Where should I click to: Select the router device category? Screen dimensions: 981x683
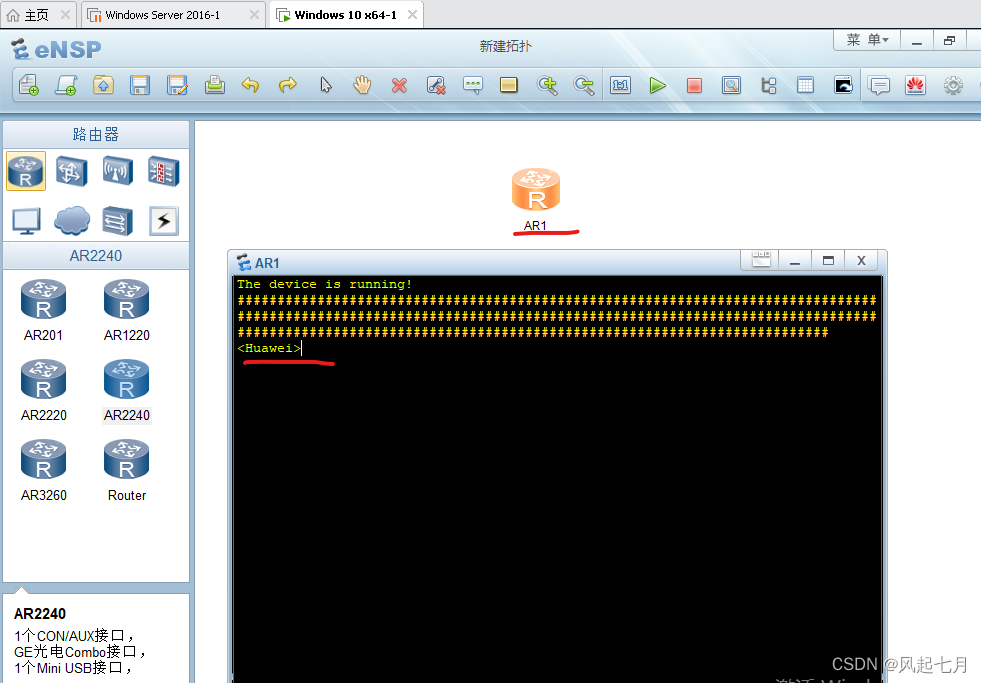point(26,171)
